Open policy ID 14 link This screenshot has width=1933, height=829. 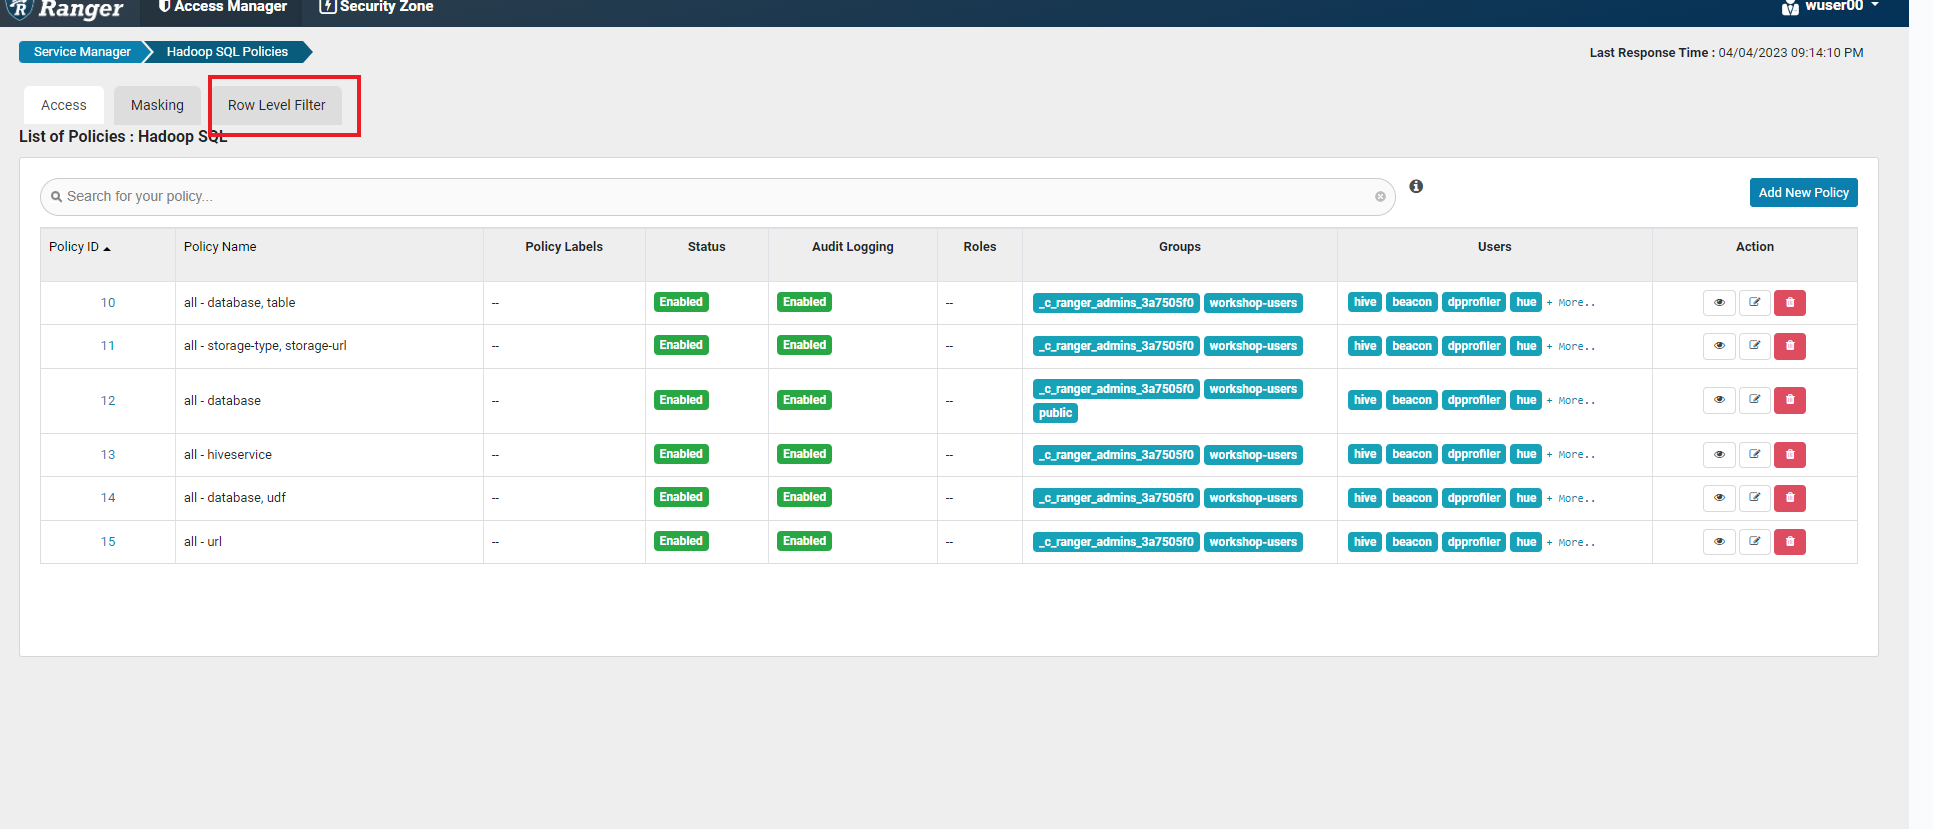click(108, 498)
